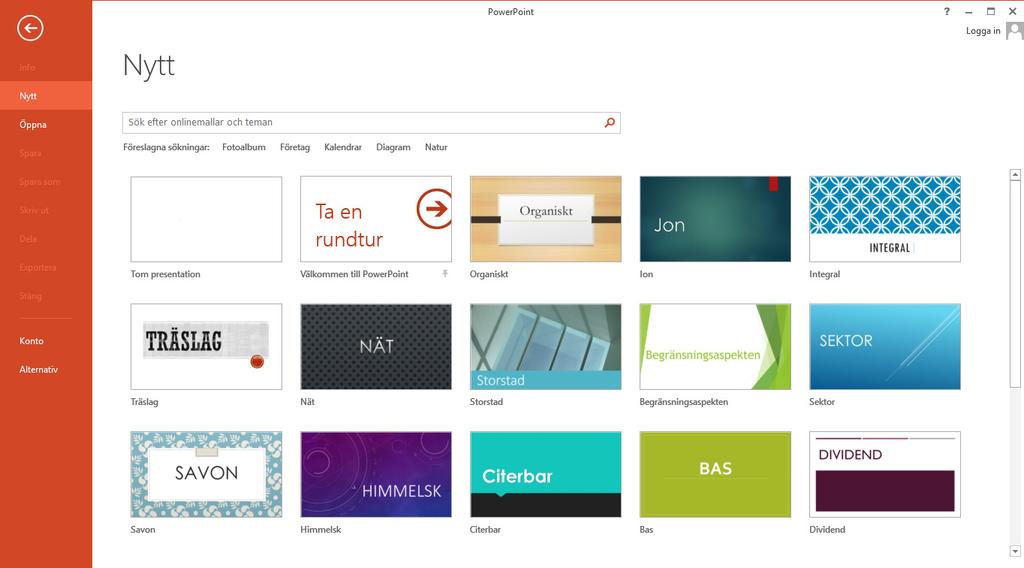Screen dimensions: 1024x568
Task: Open the Ta en rundtur thumbnail
Action: [x=376, y=219]
